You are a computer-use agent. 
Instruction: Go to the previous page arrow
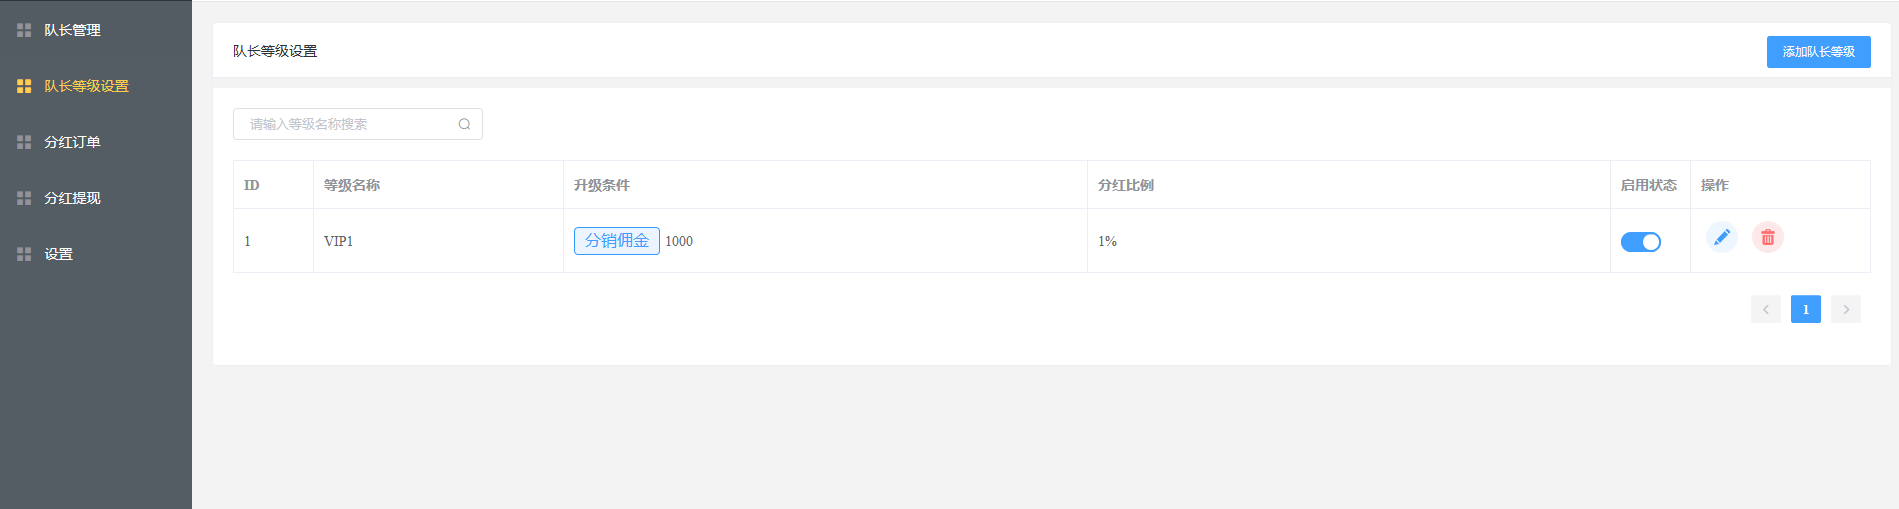pos(1765,310)
